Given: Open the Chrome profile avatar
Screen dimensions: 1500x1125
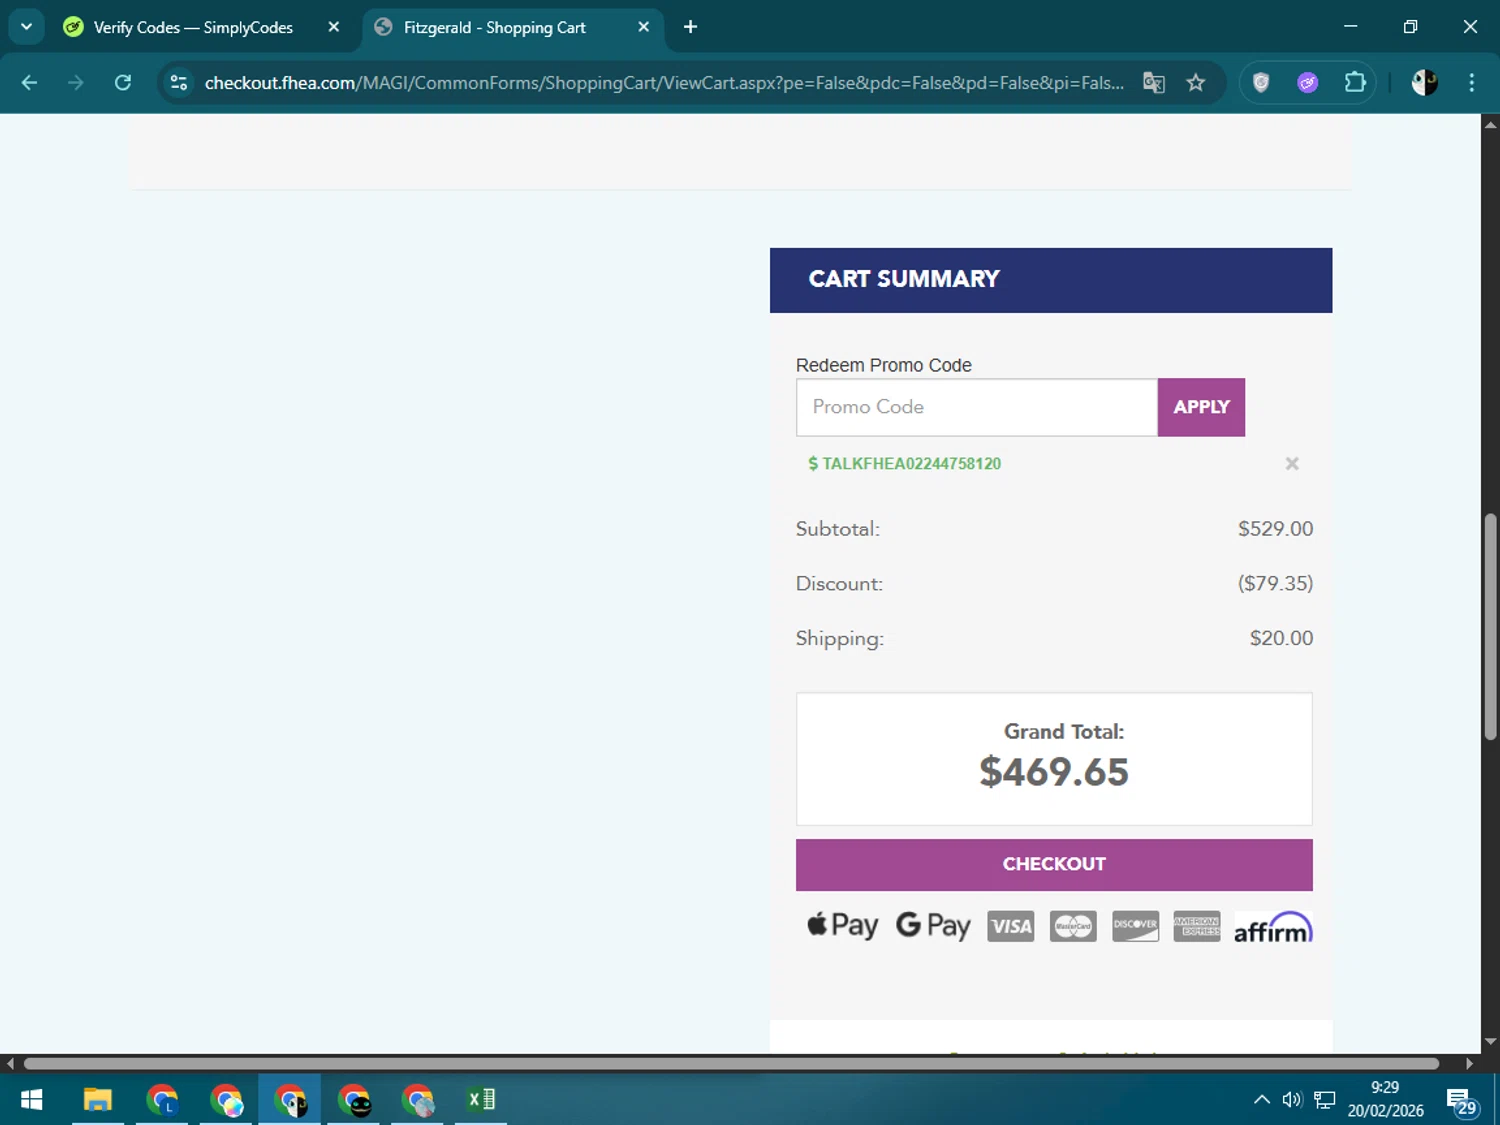Looking at the screenshot, I should coord(1424,83).
